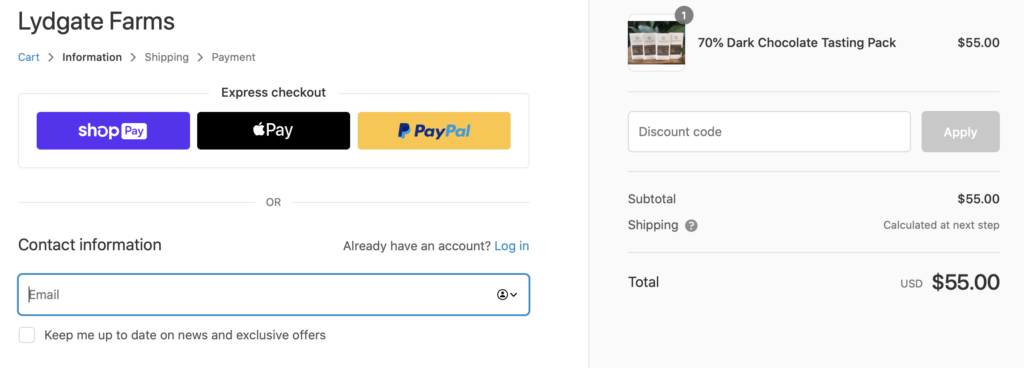This screenshot has height=368, width=1024.
Task: Choose Apple Pay express checkout
Action: [x=273, y=130]
